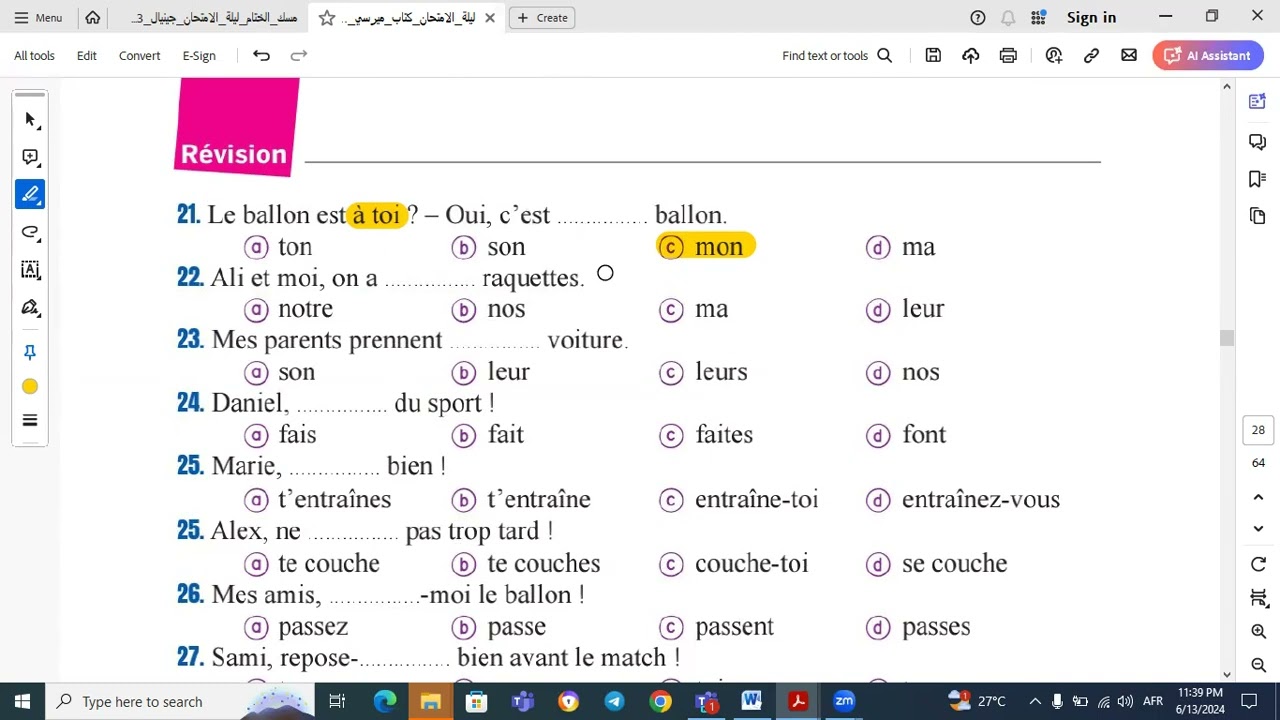Open All tools panel
The width and height of the screenshot is (1280, 720).
coord(34,56)
